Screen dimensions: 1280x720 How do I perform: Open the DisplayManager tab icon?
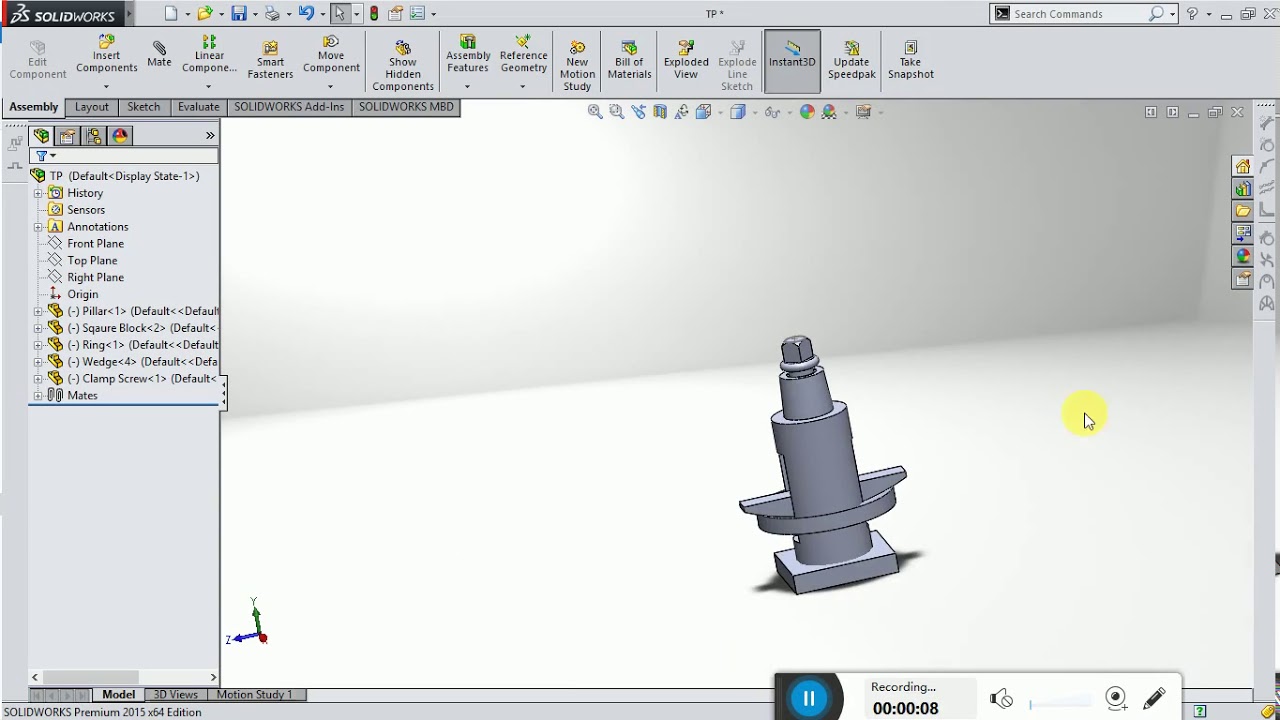(120, 136)
